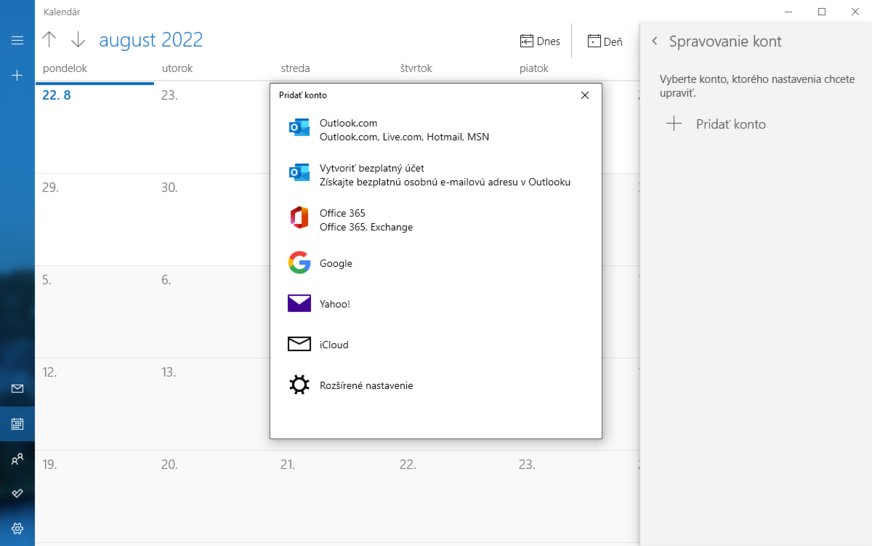This screenshot has height=546, width=872.
Task: Go to next period with down arrow
Action: (x=78, y=40)
